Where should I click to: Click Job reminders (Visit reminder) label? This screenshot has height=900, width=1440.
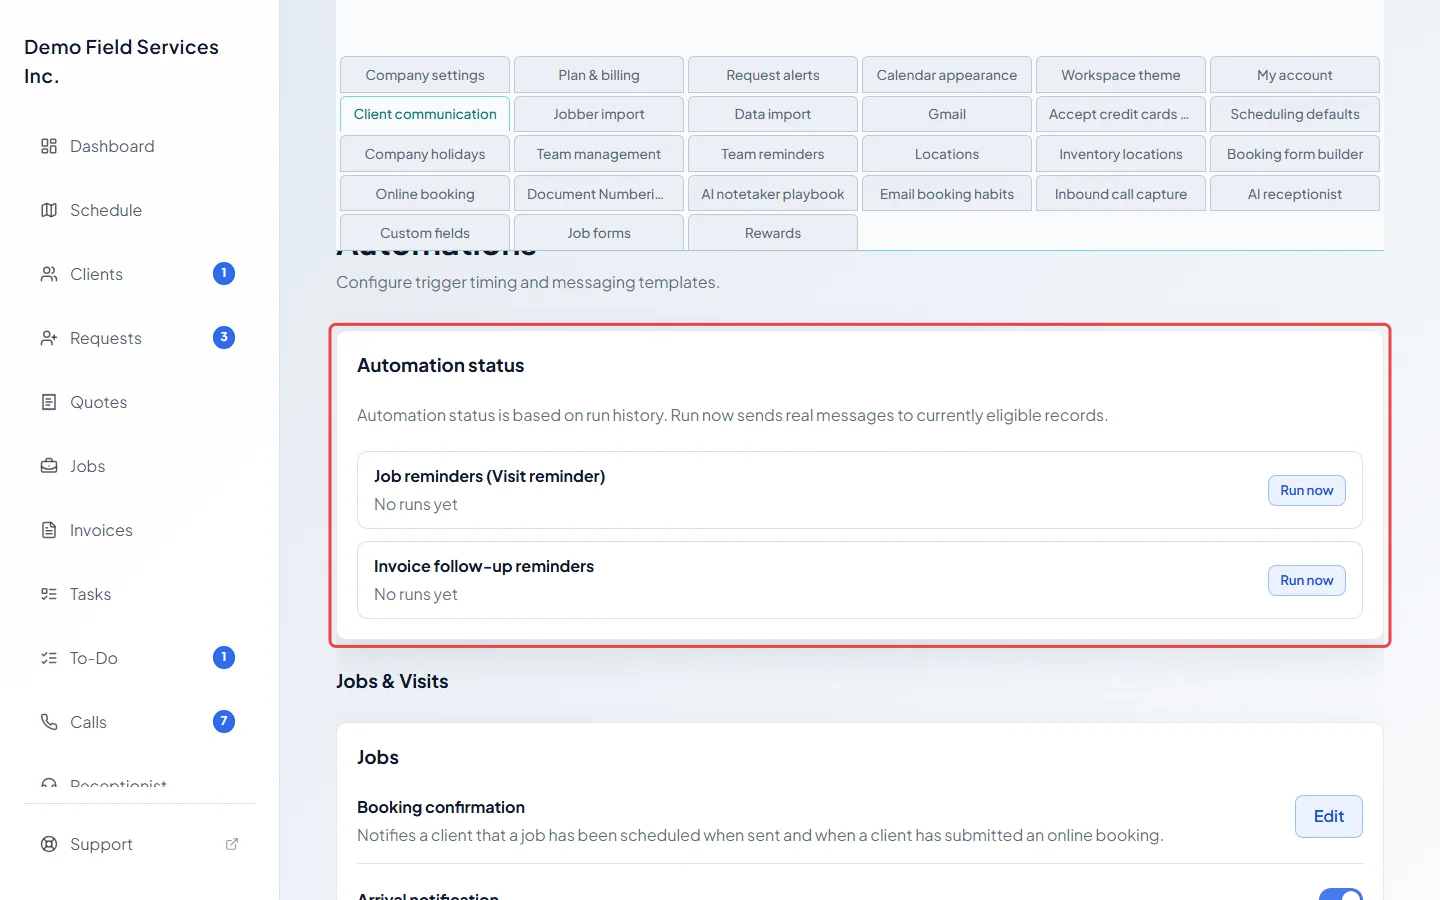tap(489, 476)
